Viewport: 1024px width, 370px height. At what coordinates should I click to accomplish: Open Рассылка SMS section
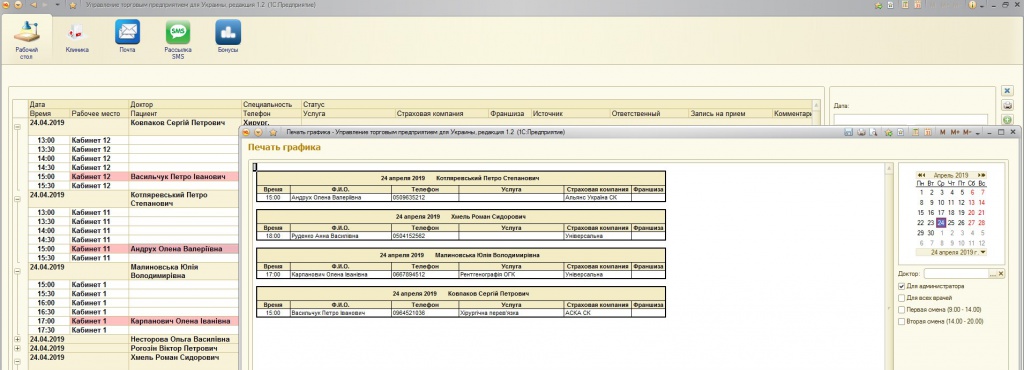(178, 40)
